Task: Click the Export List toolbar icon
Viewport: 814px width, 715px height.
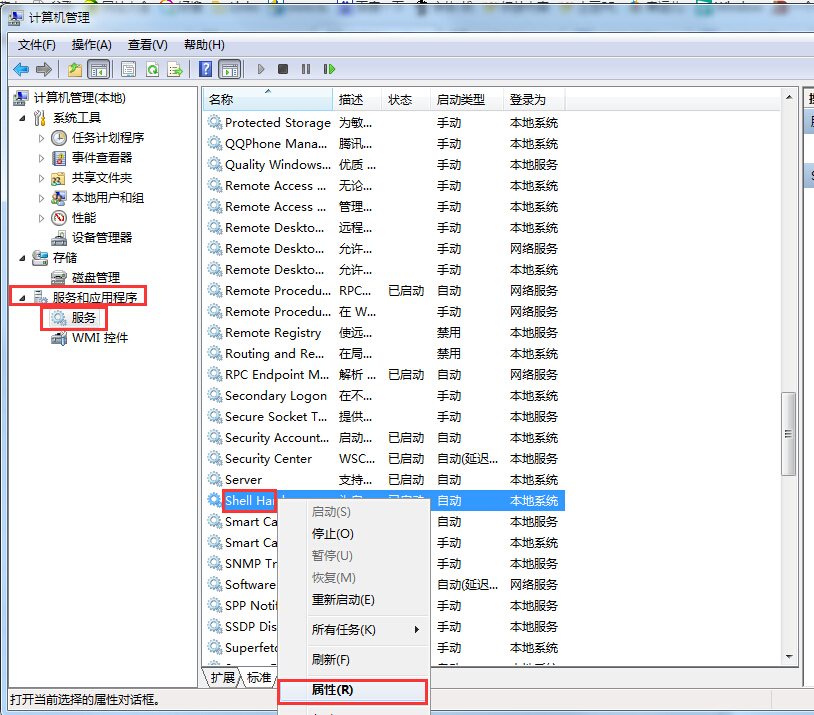Action: 175,69
